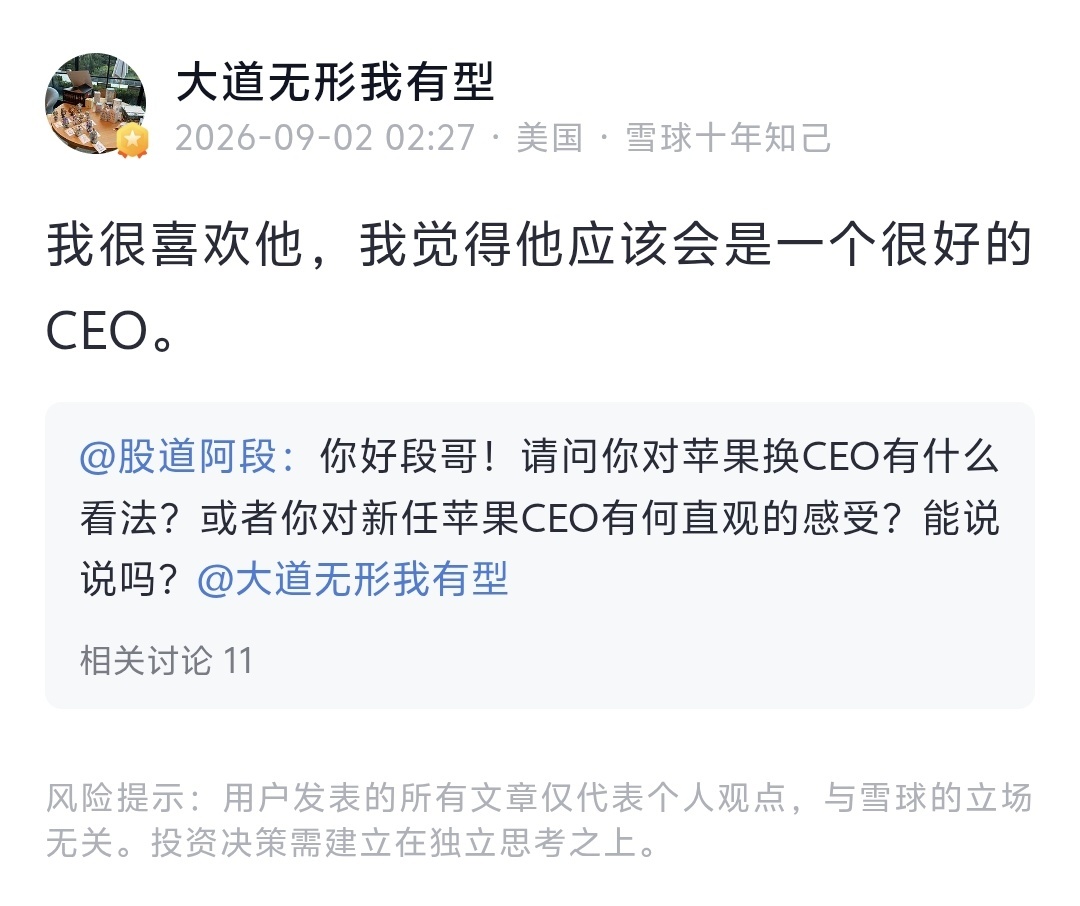Click disclaimer line 投资决策需建立在独立思考之上
The height and width of the screenshot is (906, 1080).
tap(394, 843)
